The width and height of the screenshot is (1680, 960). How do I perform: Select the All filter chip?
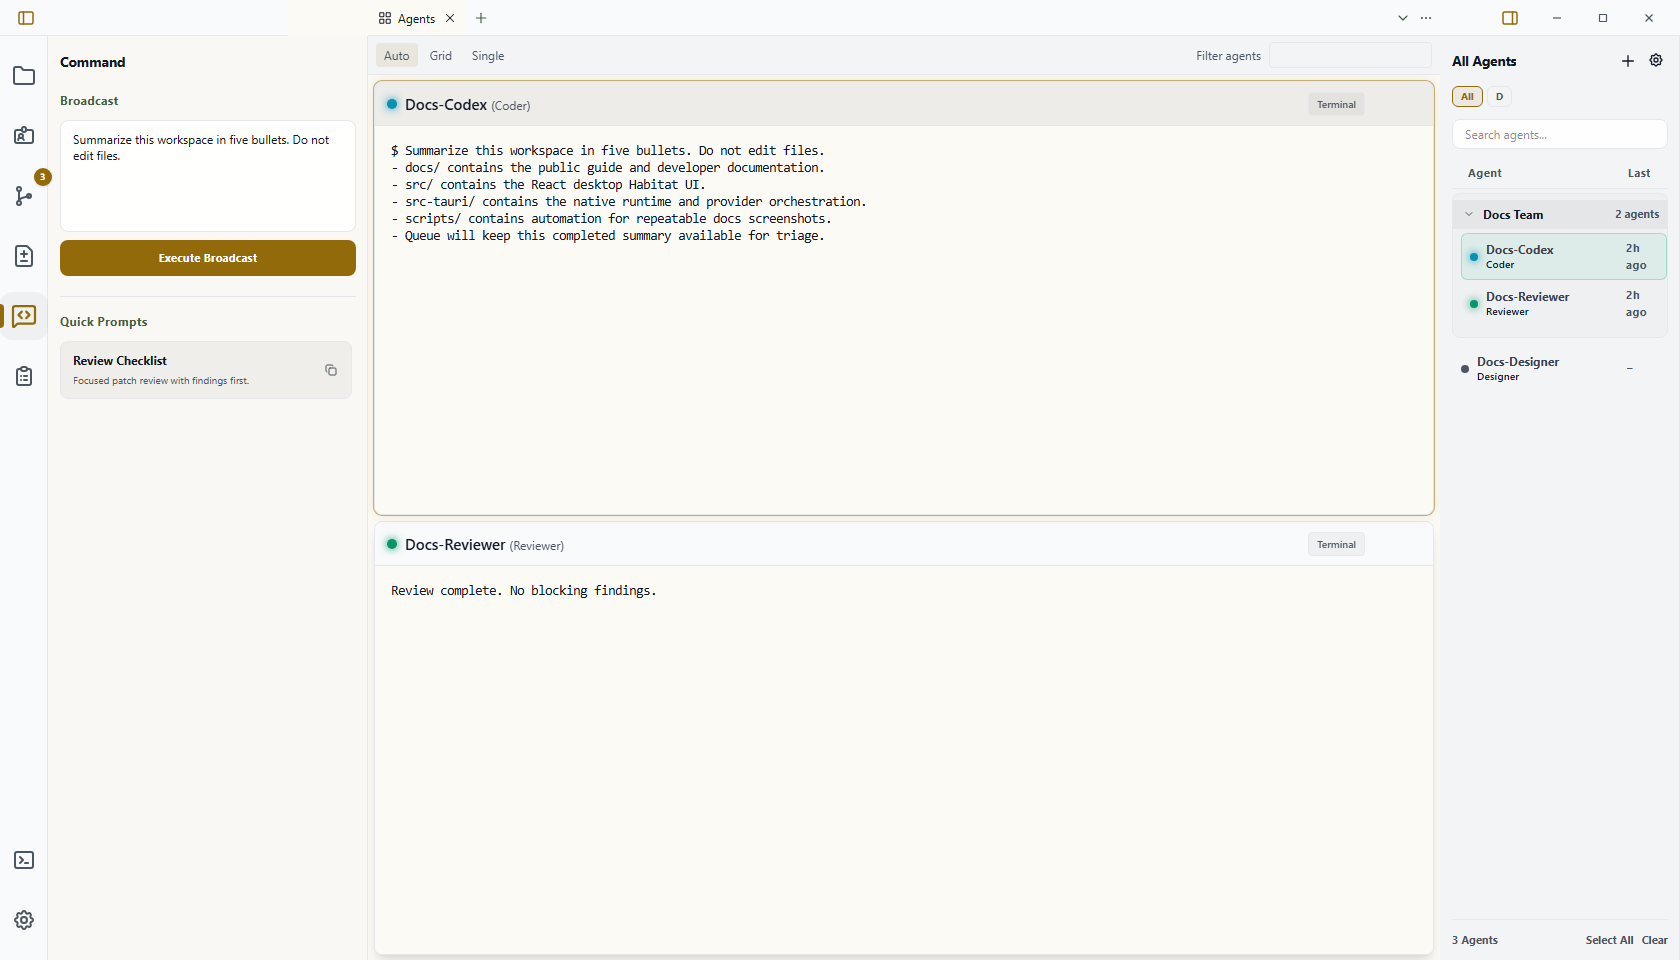click(x=1467, y=97)
